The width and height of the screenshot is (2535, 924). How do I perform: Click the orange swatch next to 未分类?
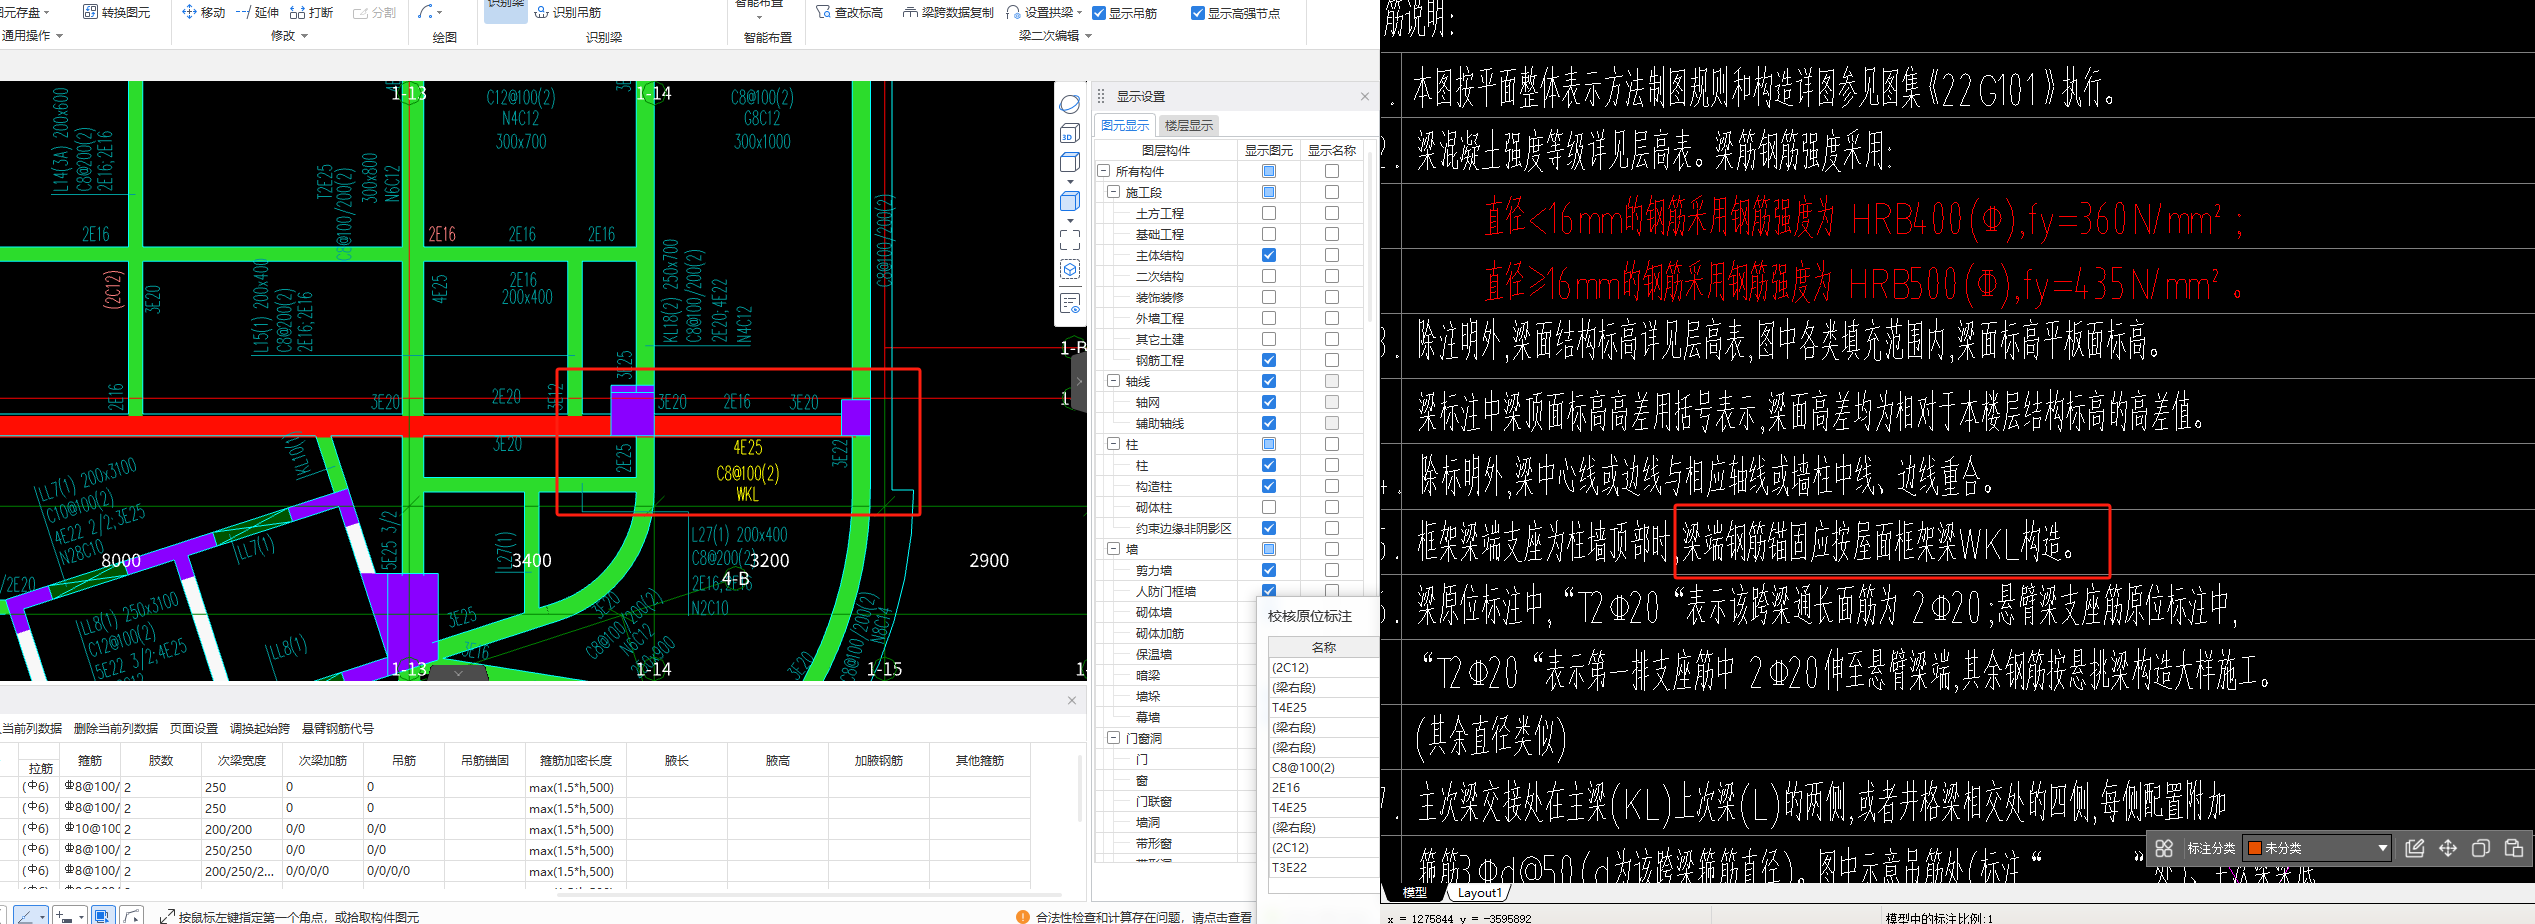[2255, 848]
